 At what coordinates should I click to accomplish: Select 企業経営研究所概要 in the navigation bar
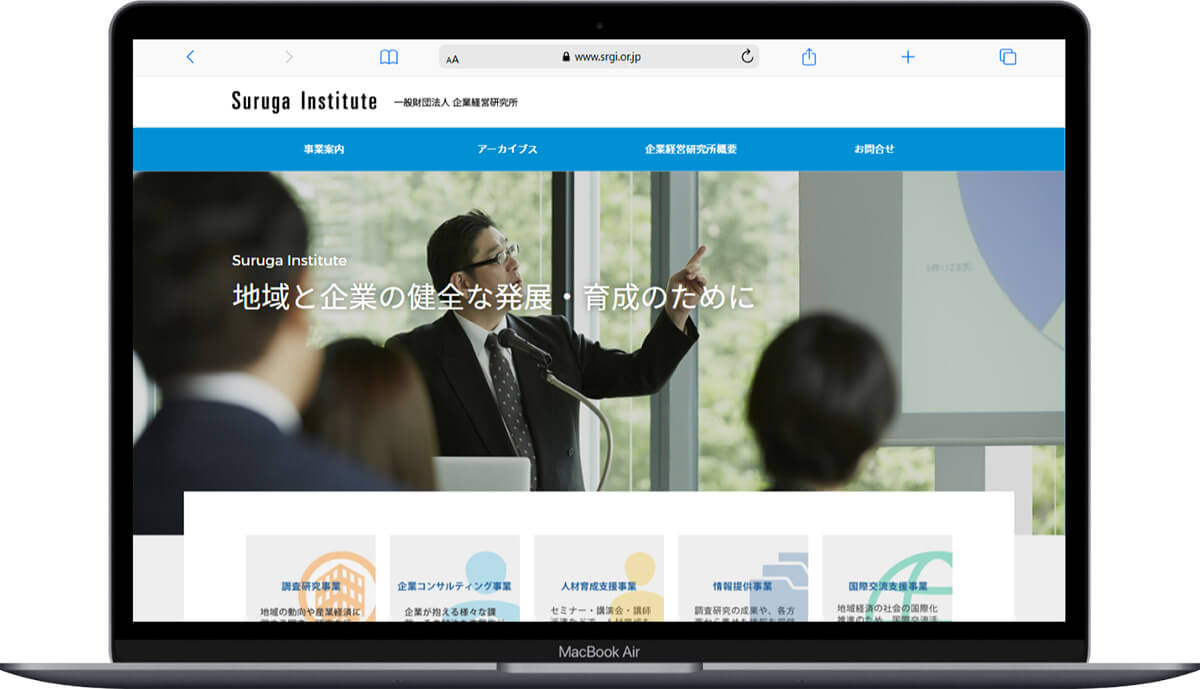[691, 149]
